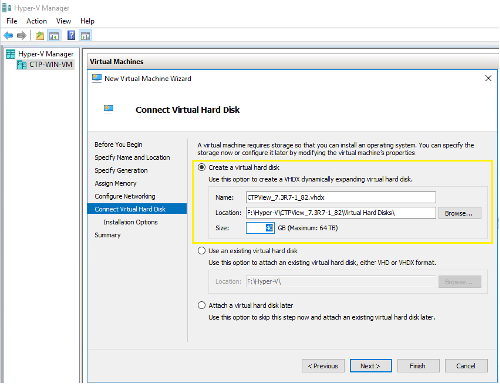Toggle the Show/Hide Console Tree icon

click(54, 35)
